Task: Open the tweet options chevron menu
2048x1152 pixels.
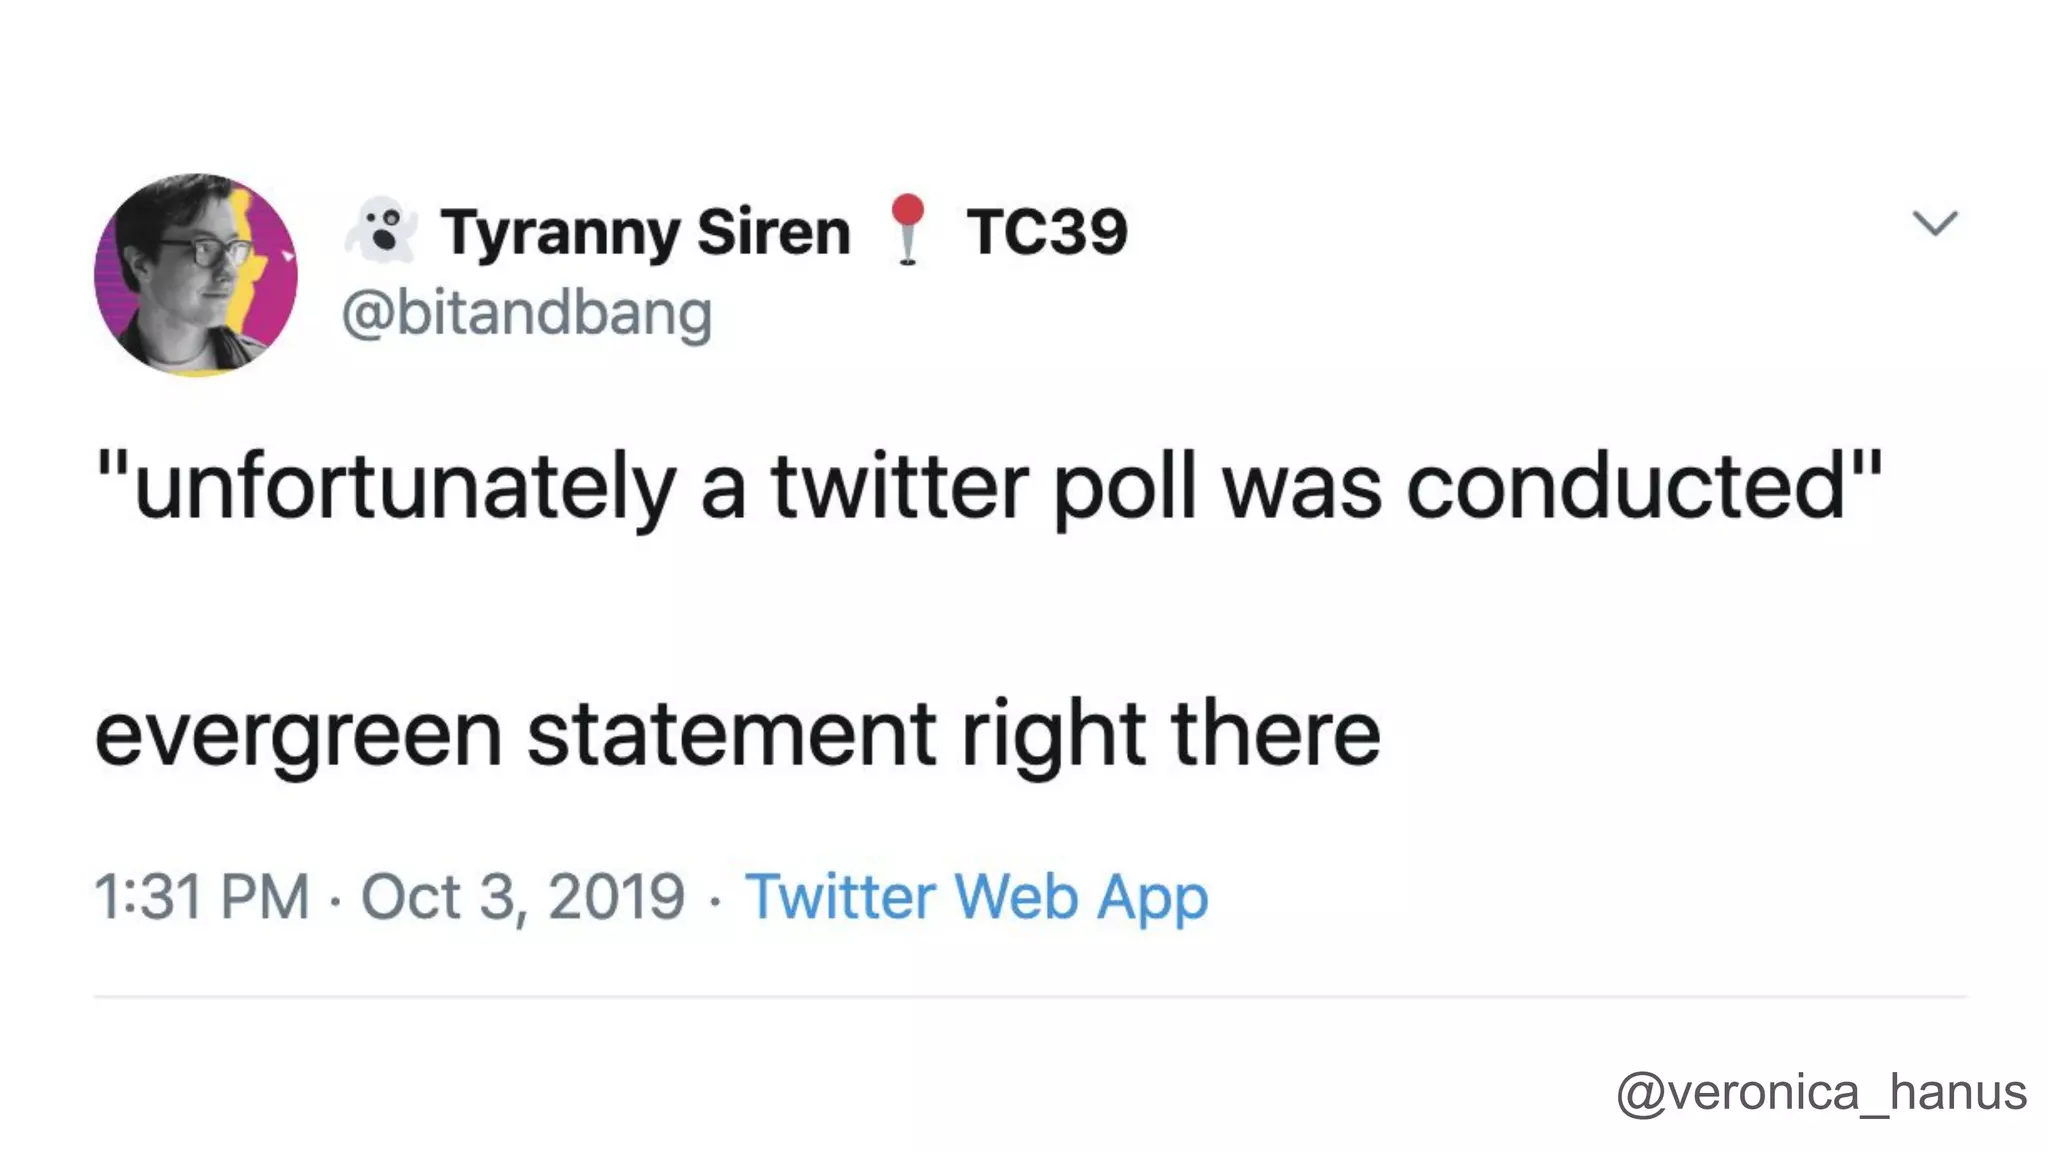Action: [x=1934, y=222]
